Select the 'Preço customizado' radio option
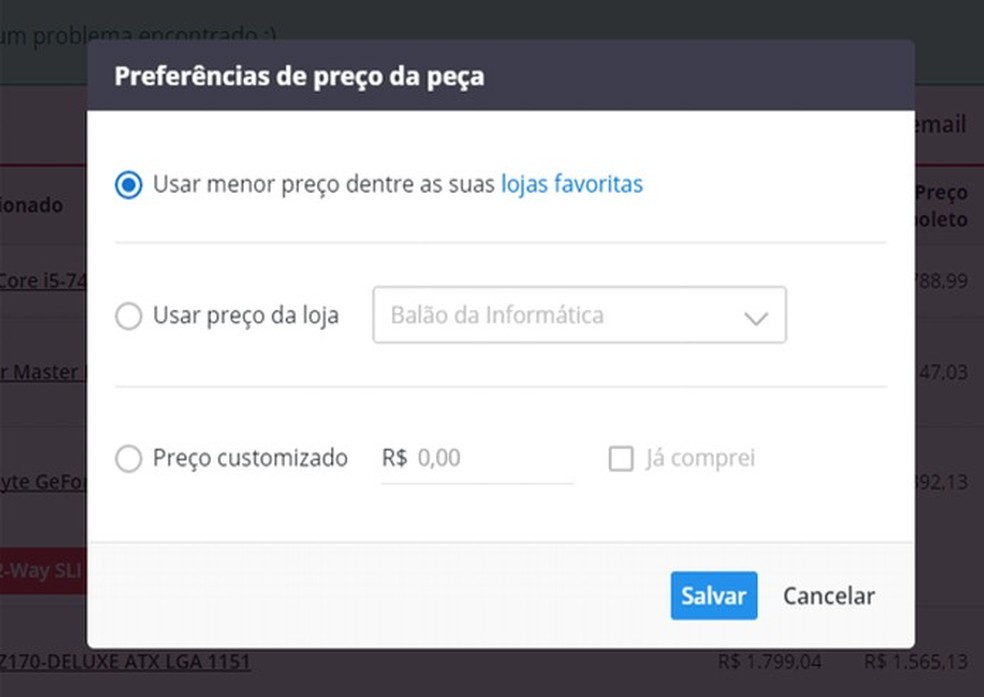The width and height of the screenshot is (984, 697). 128,458
